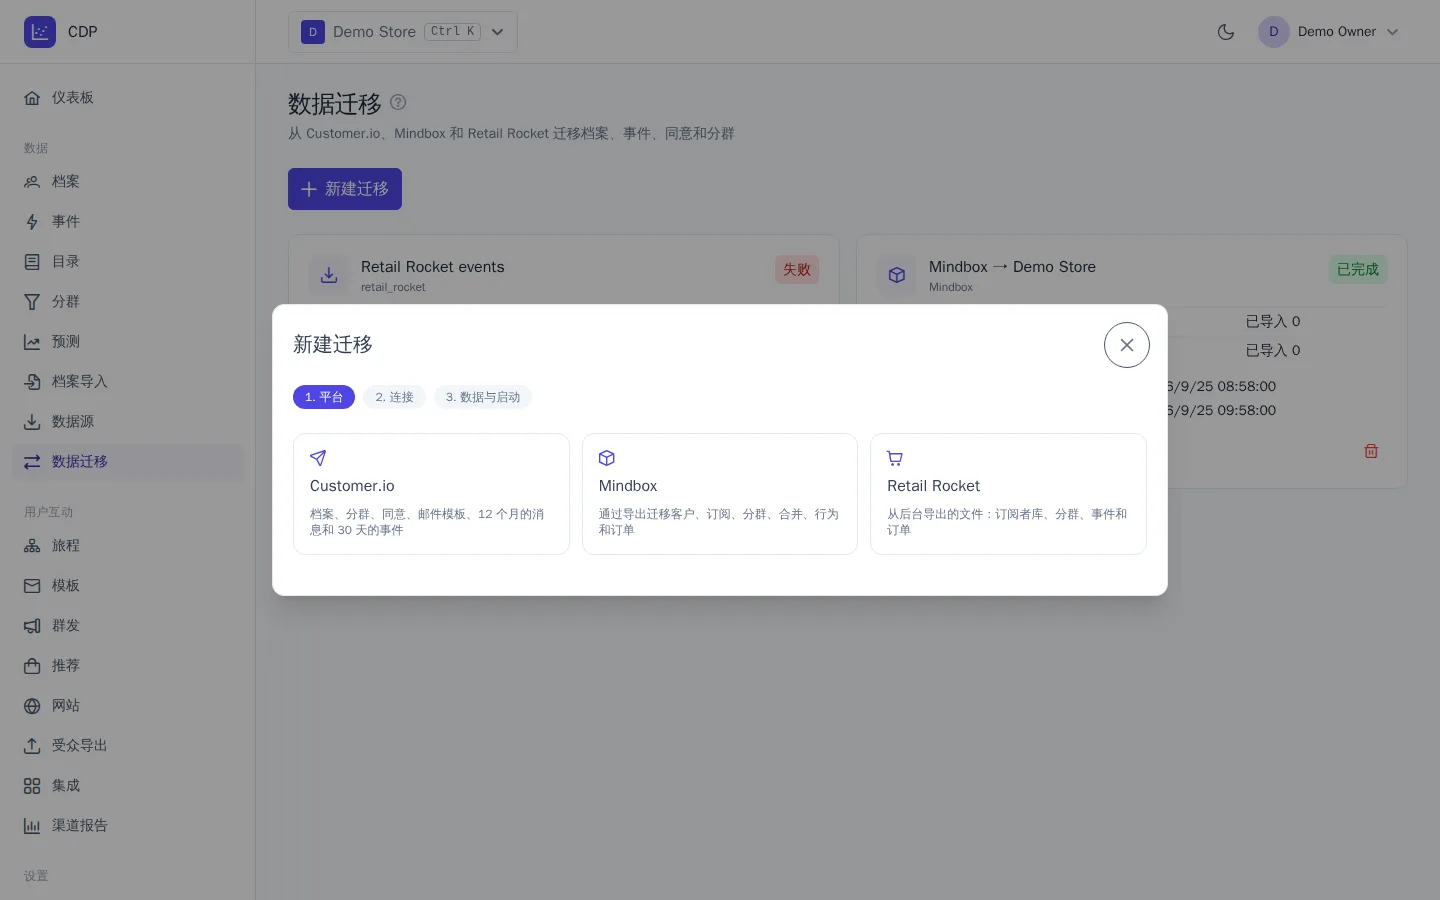The width and height of the screenshot is (1440, 900).
Task: Click the 已完成 status badge
Action: click(1358, 270)
